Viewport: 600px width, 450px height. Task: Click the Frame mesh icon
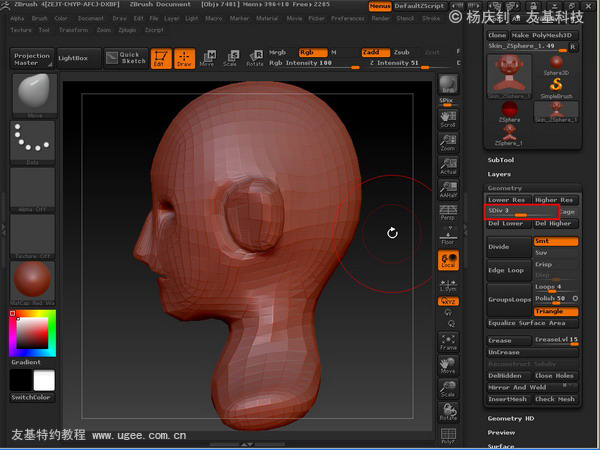448,342
